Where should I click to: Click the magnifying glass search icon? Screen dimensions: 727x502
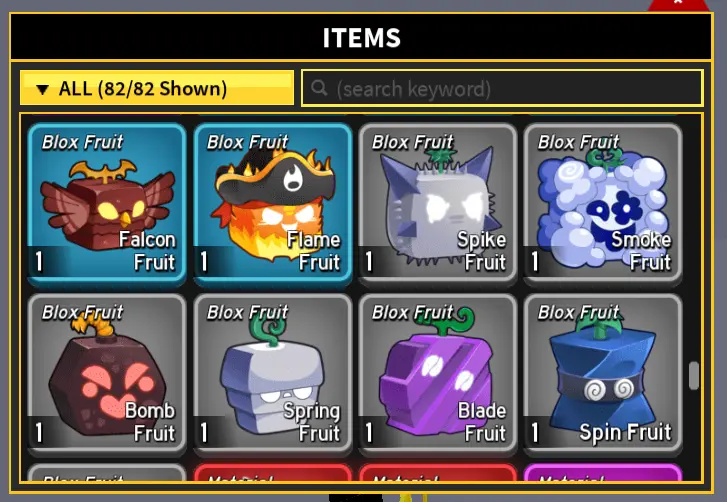pos(319,88)
